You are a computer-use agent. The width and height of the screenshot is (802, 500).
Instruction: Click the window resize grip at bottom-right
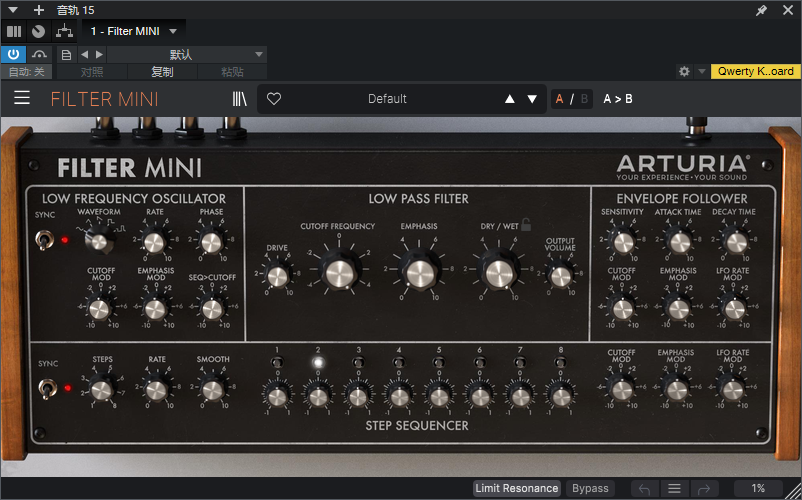point(793,489)
